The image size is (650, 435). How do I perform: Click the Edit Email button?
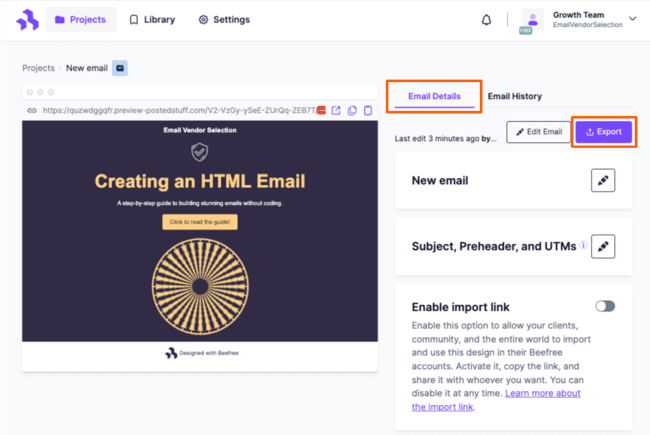pyautogui.click(x=538, y=132)
